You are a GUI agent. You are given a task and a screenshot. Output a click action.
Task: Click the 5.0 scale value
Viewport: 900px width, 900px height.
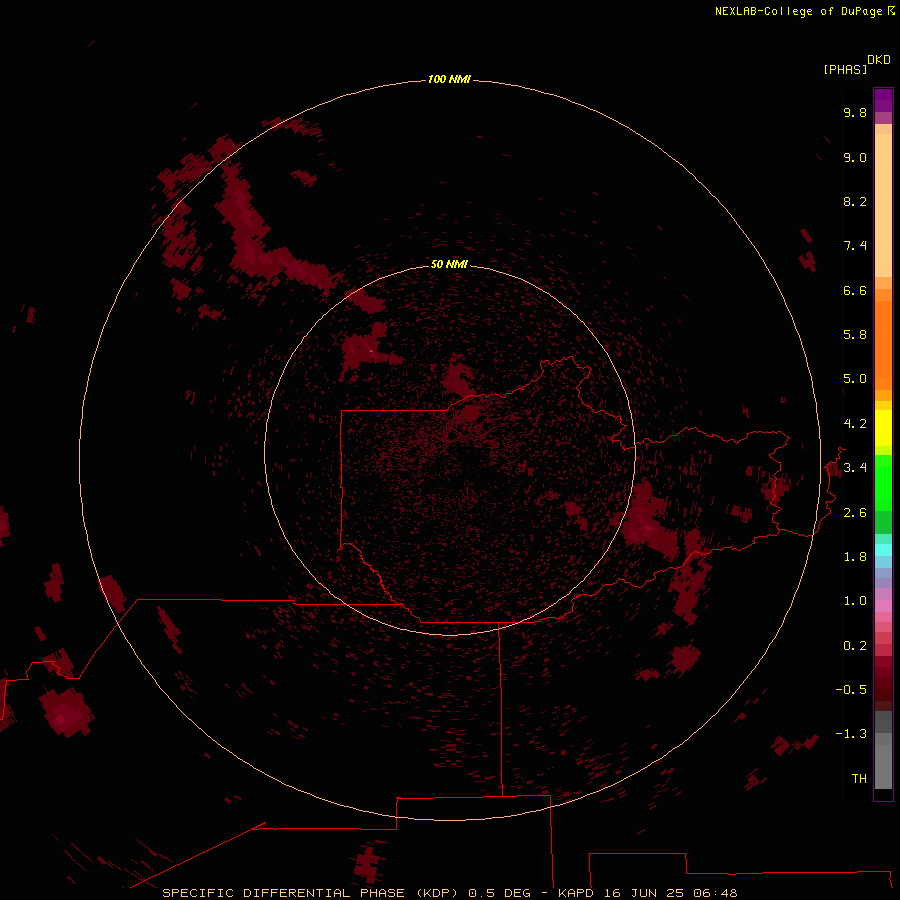[855, 379]
